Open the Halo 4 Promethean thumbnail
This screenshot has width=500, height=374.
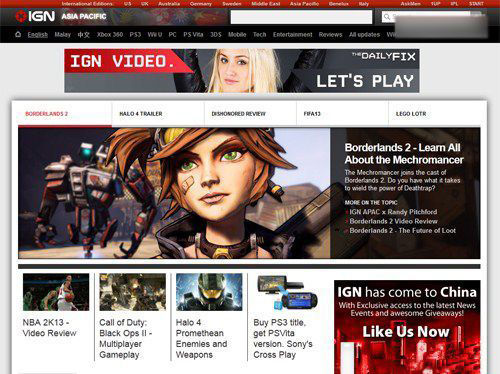click(209, 292)
